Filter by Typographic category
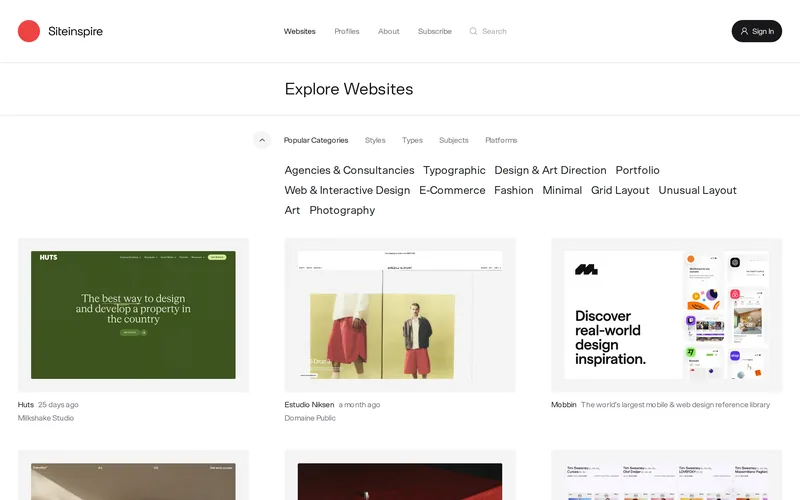Image resolution: width=800 pixels, height=500 pixels. click(x=454, y=170)
